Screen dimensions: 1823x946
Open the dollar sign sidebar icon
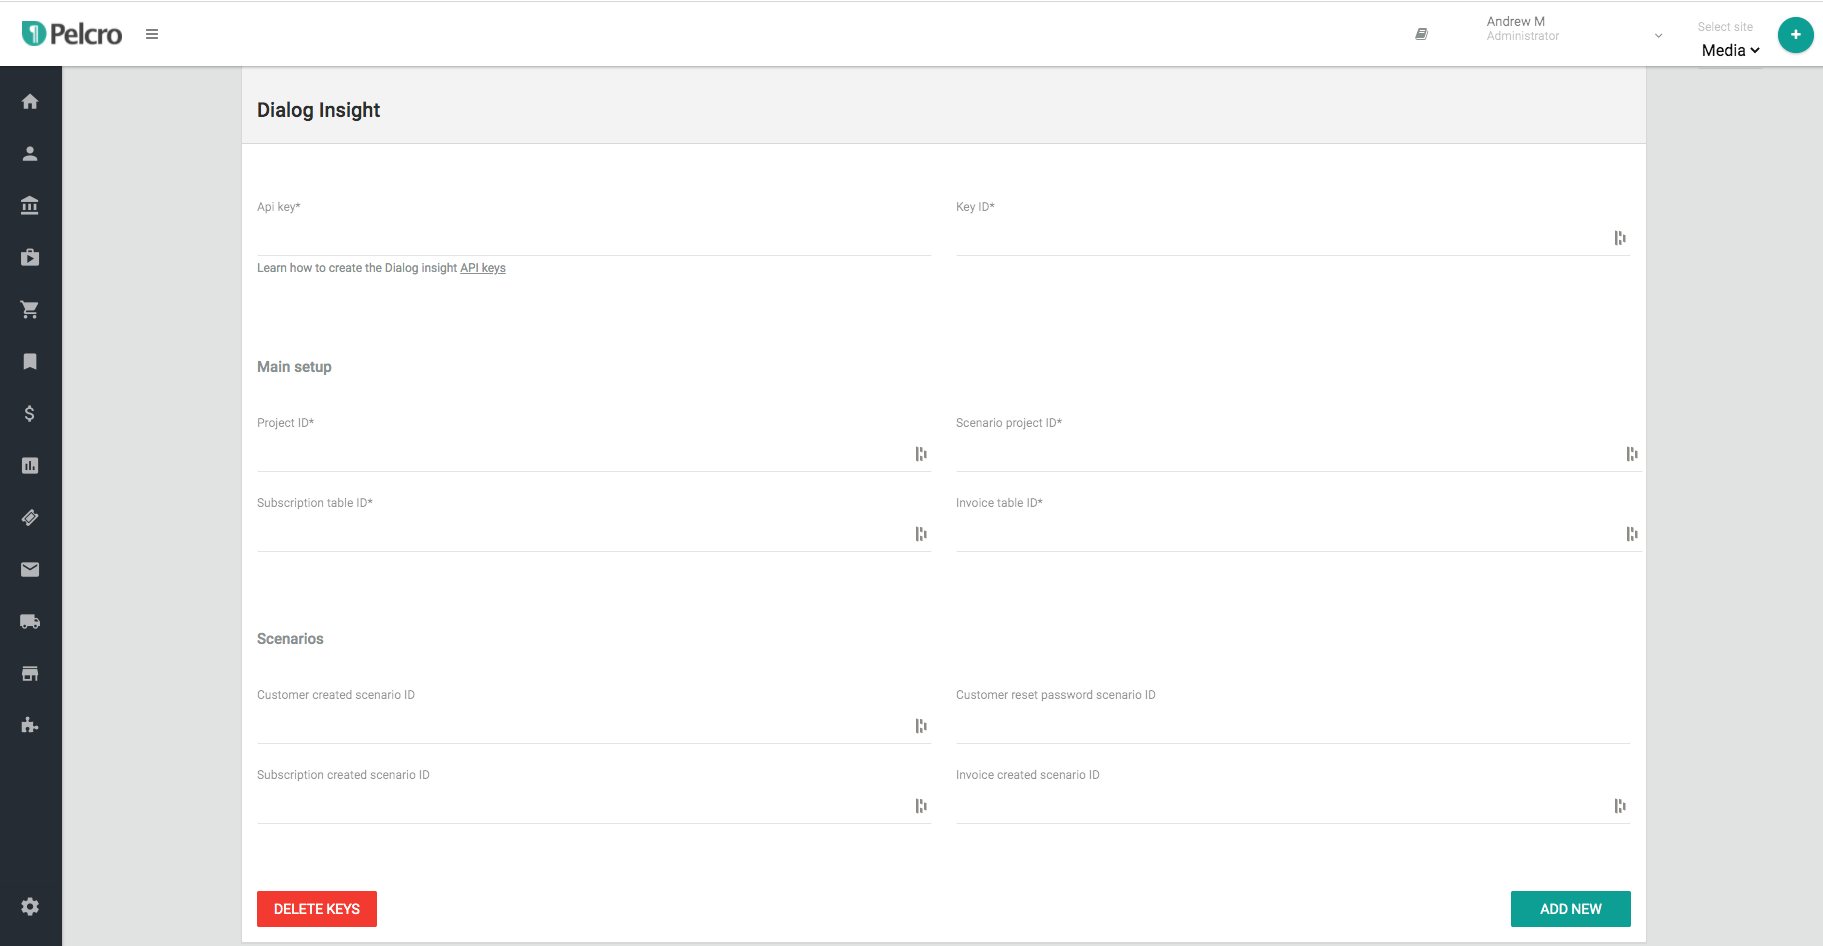[30, 413]
